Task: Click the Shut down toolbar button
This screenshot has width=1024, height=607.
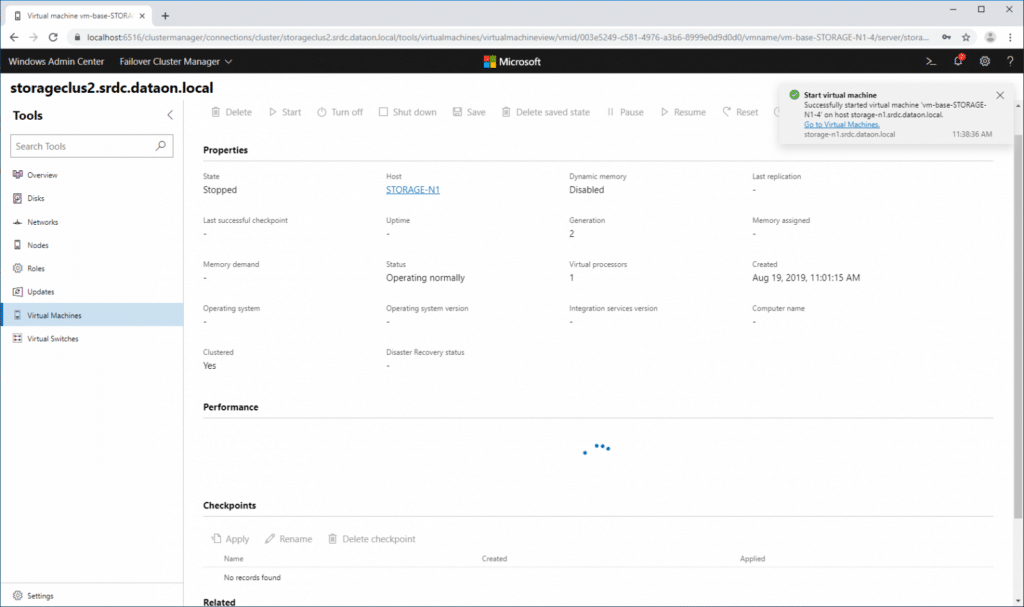Action: click(408, 112)
